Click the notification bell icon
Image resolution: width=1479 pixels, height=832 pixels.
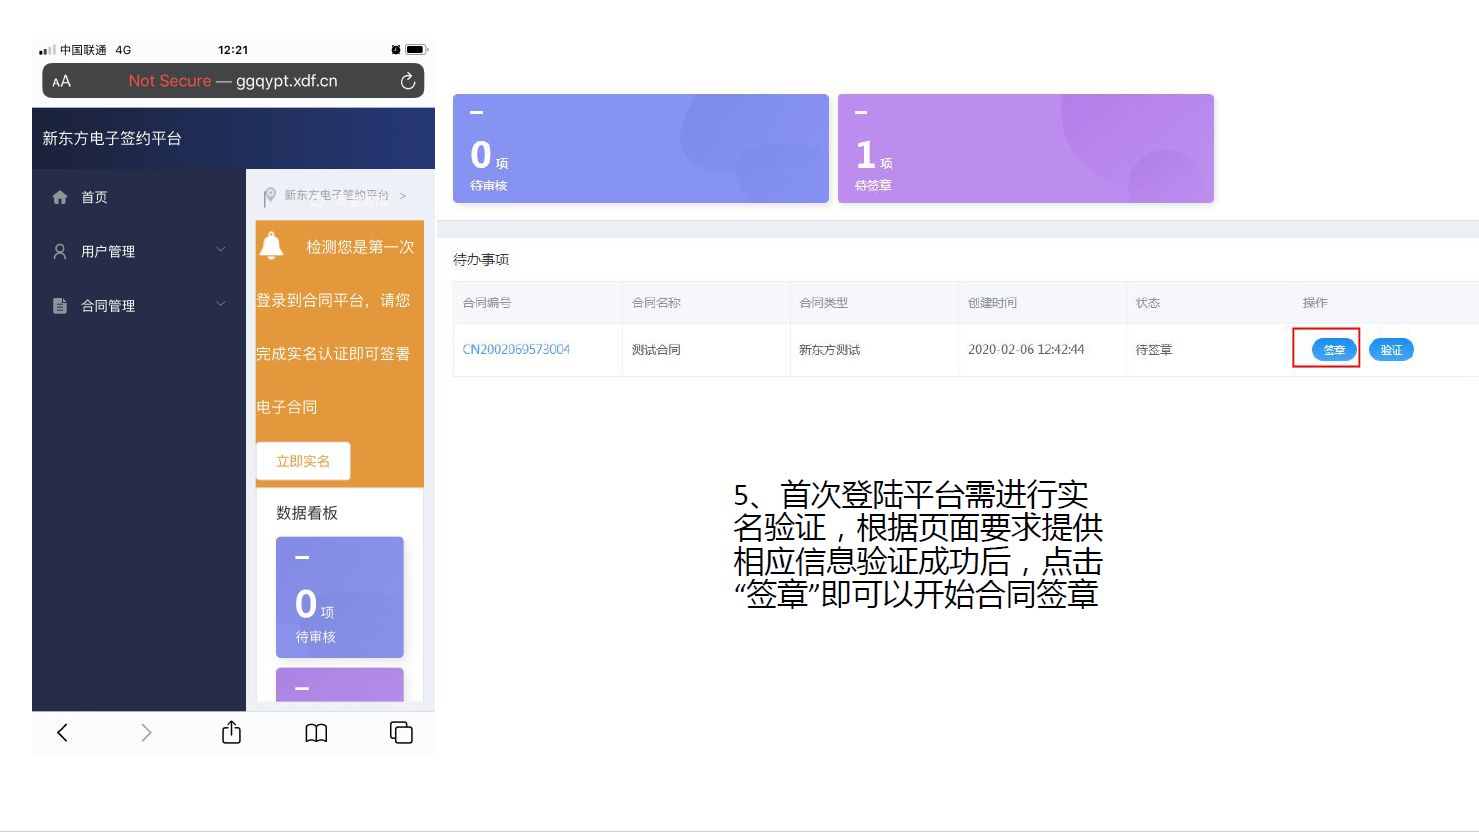271,245
